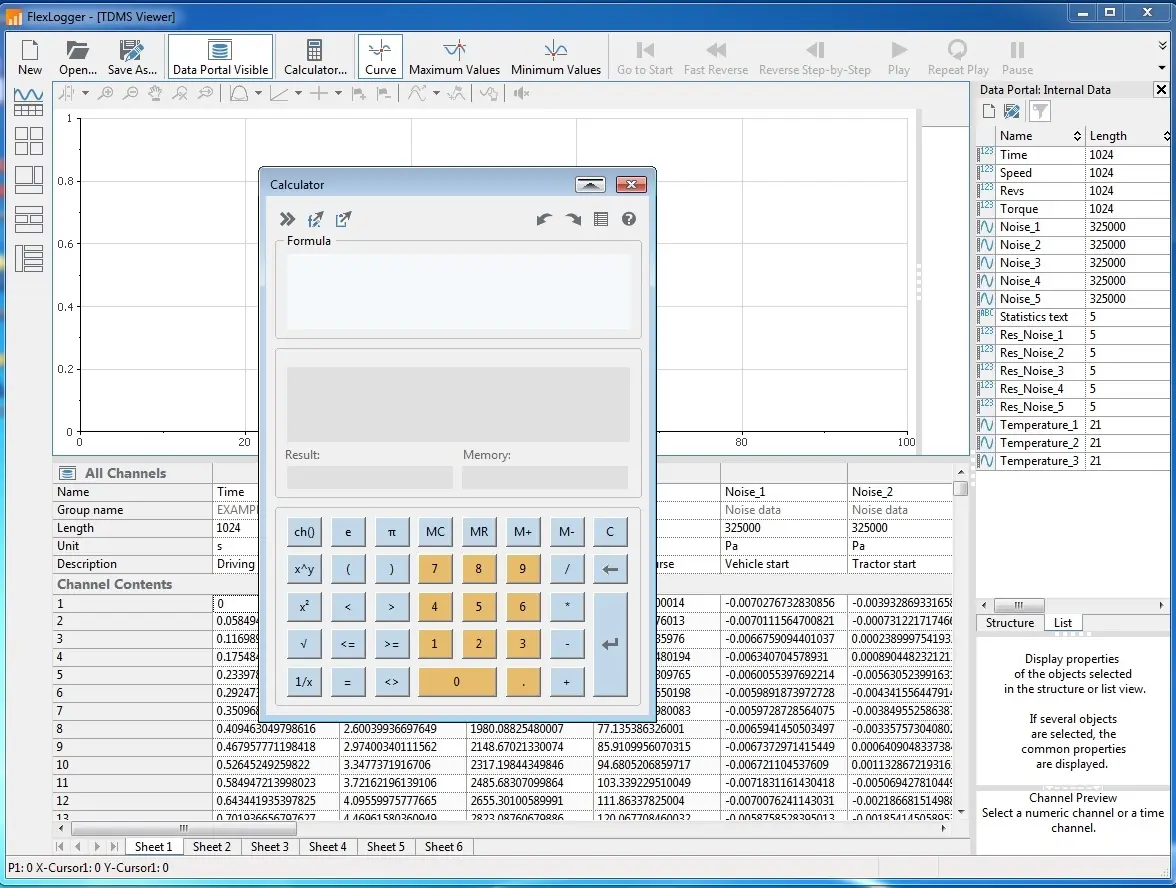The height and width of the screenshot is (888, 1176).
Task: Click the zoom out magnifier icon
Action: click(x=130, y=93)
